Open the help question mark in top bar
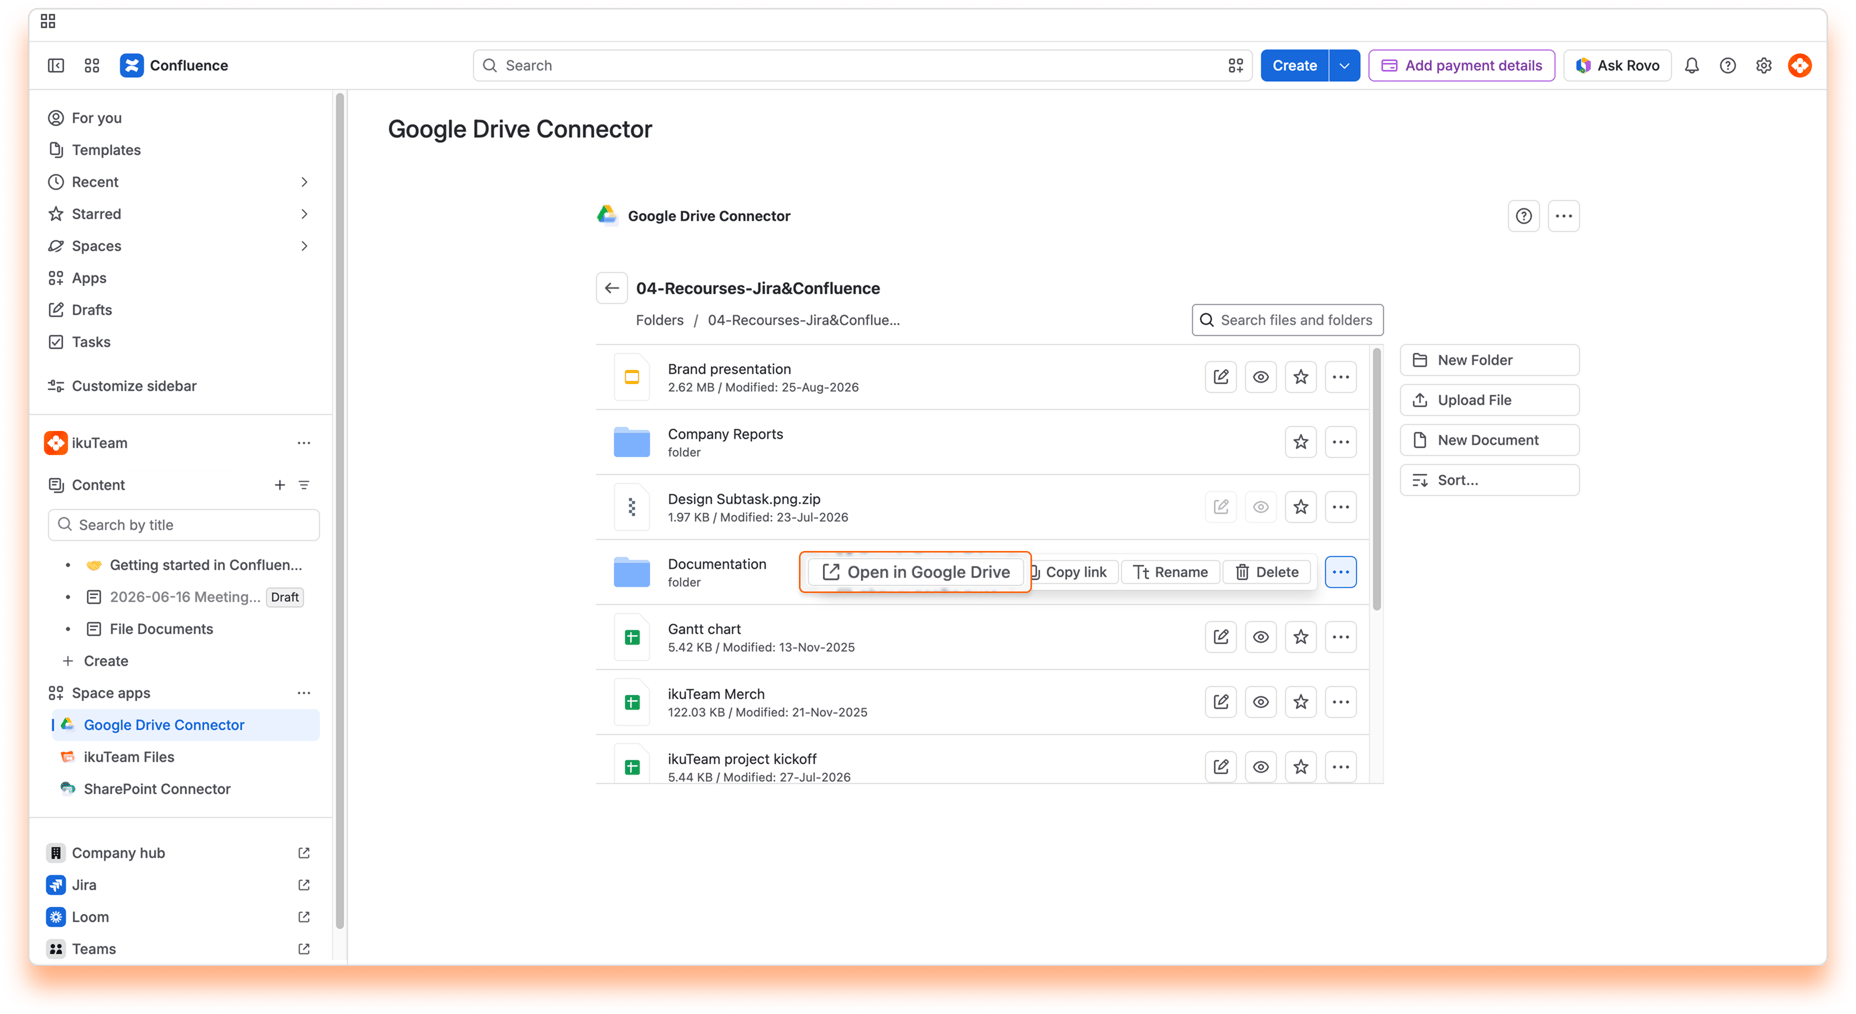Viewport: 1856px width, 1014px height. pyautogui.click(x=1728, y=65)
